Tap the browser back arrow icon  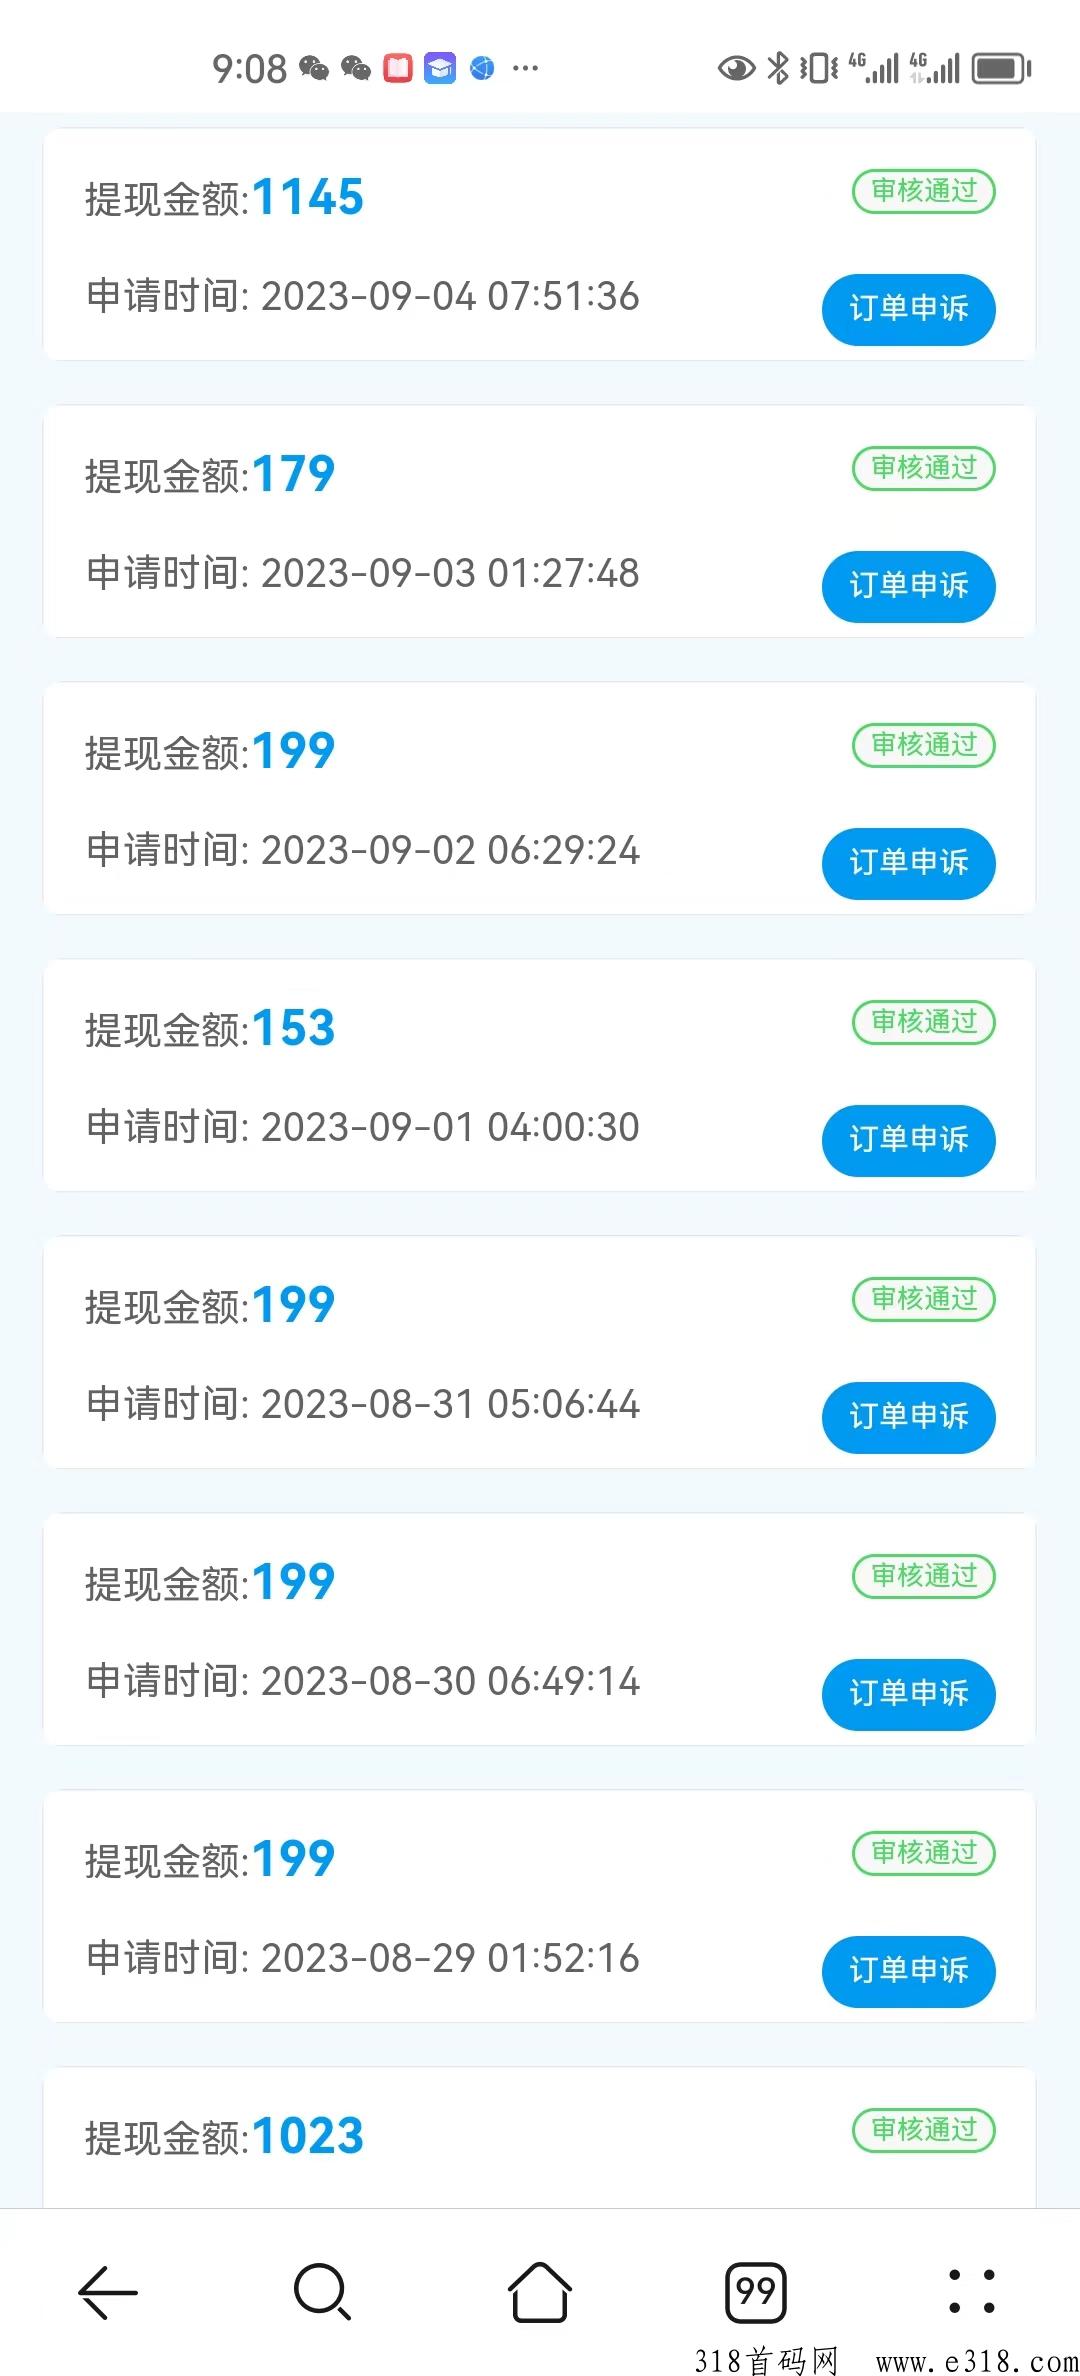pos(108,2291)
